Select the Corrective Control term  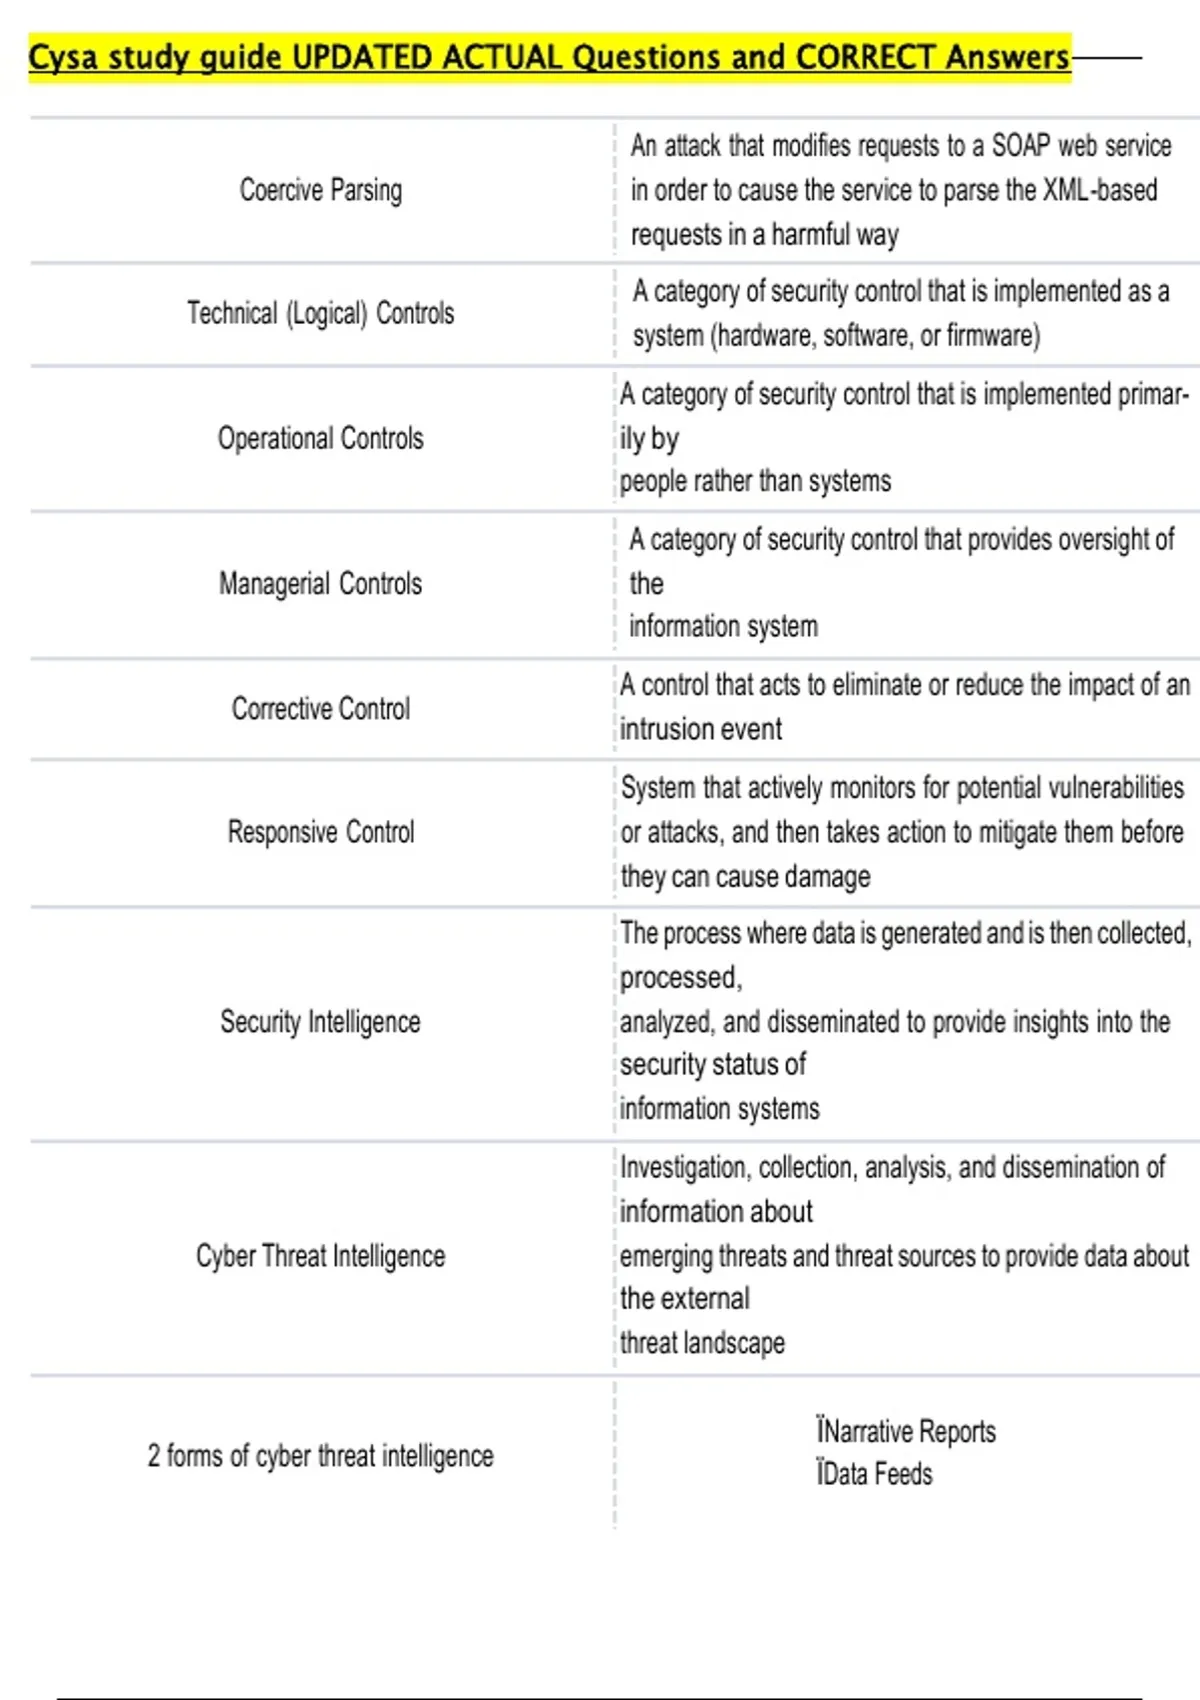(x=320, y=709)
